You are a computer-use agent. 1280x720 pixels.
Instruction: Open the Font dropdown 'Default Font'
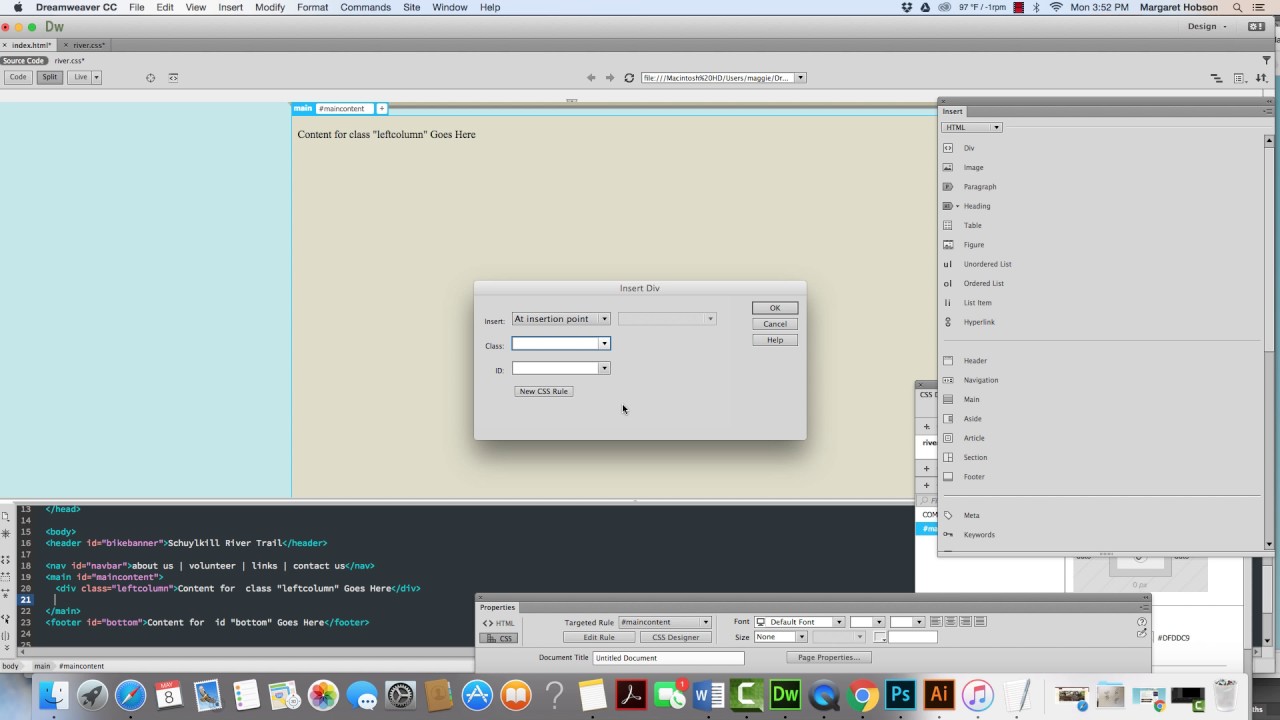799,622
